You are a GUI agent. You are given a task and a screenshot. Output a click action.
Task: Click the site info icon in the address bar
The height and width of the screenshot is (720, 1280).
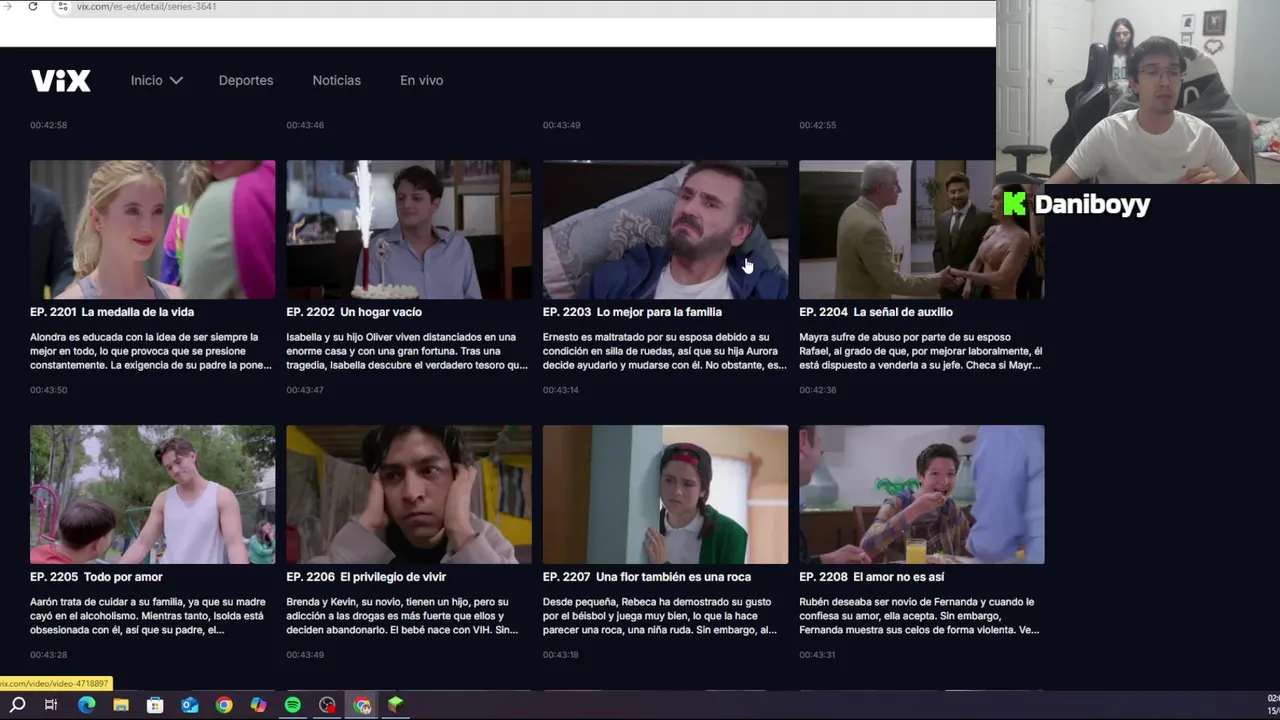tap(62, 6)
